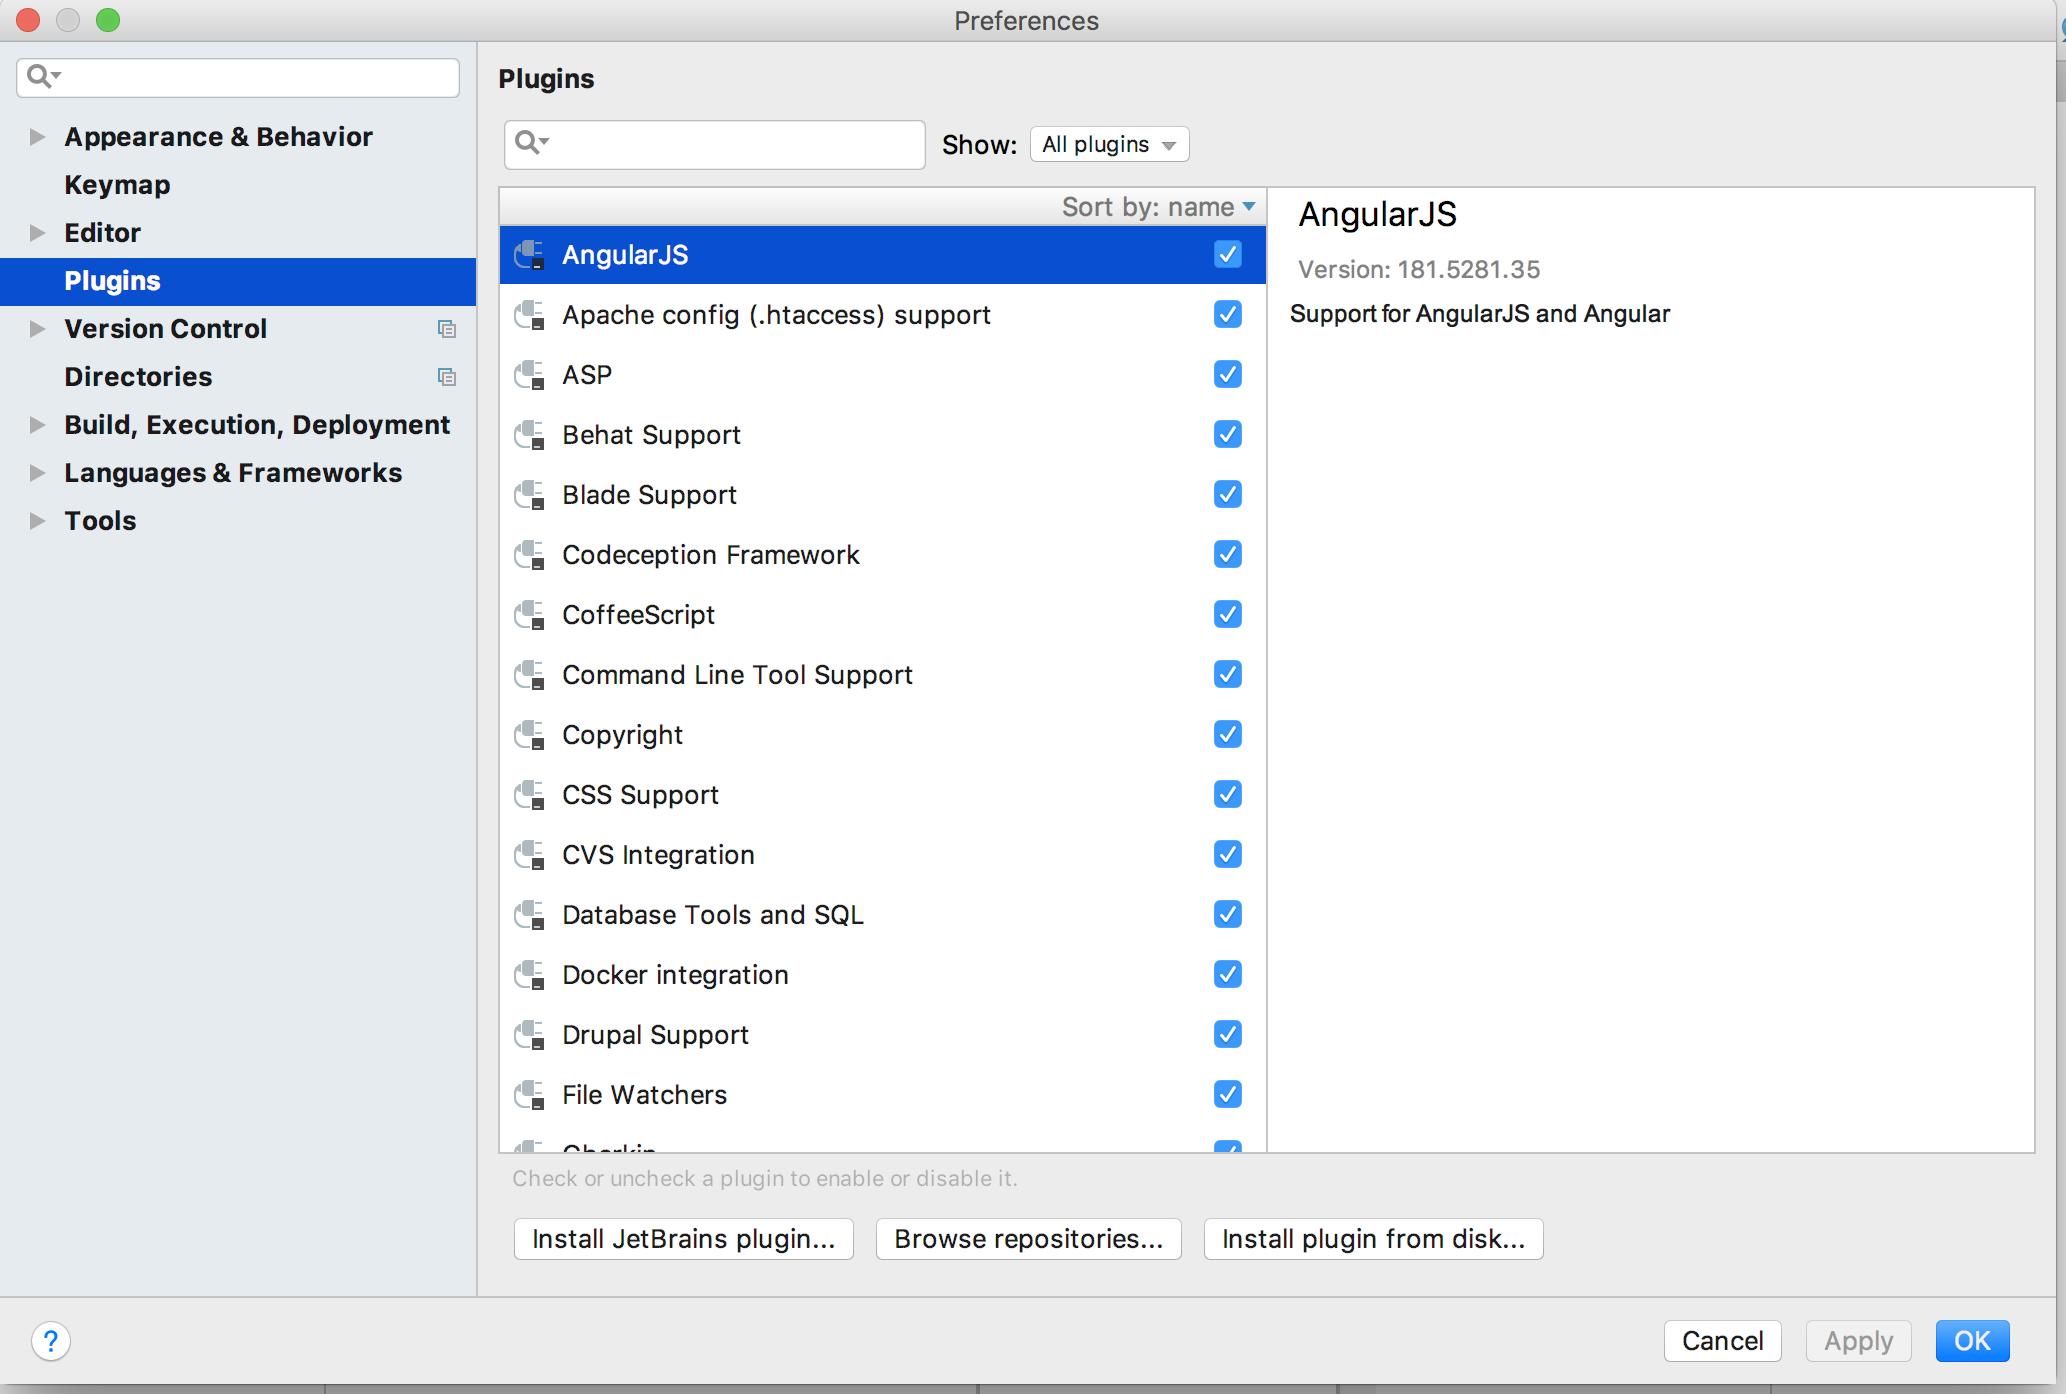
Task: Click Browse repositories button
Action: pos(1028,1239)
